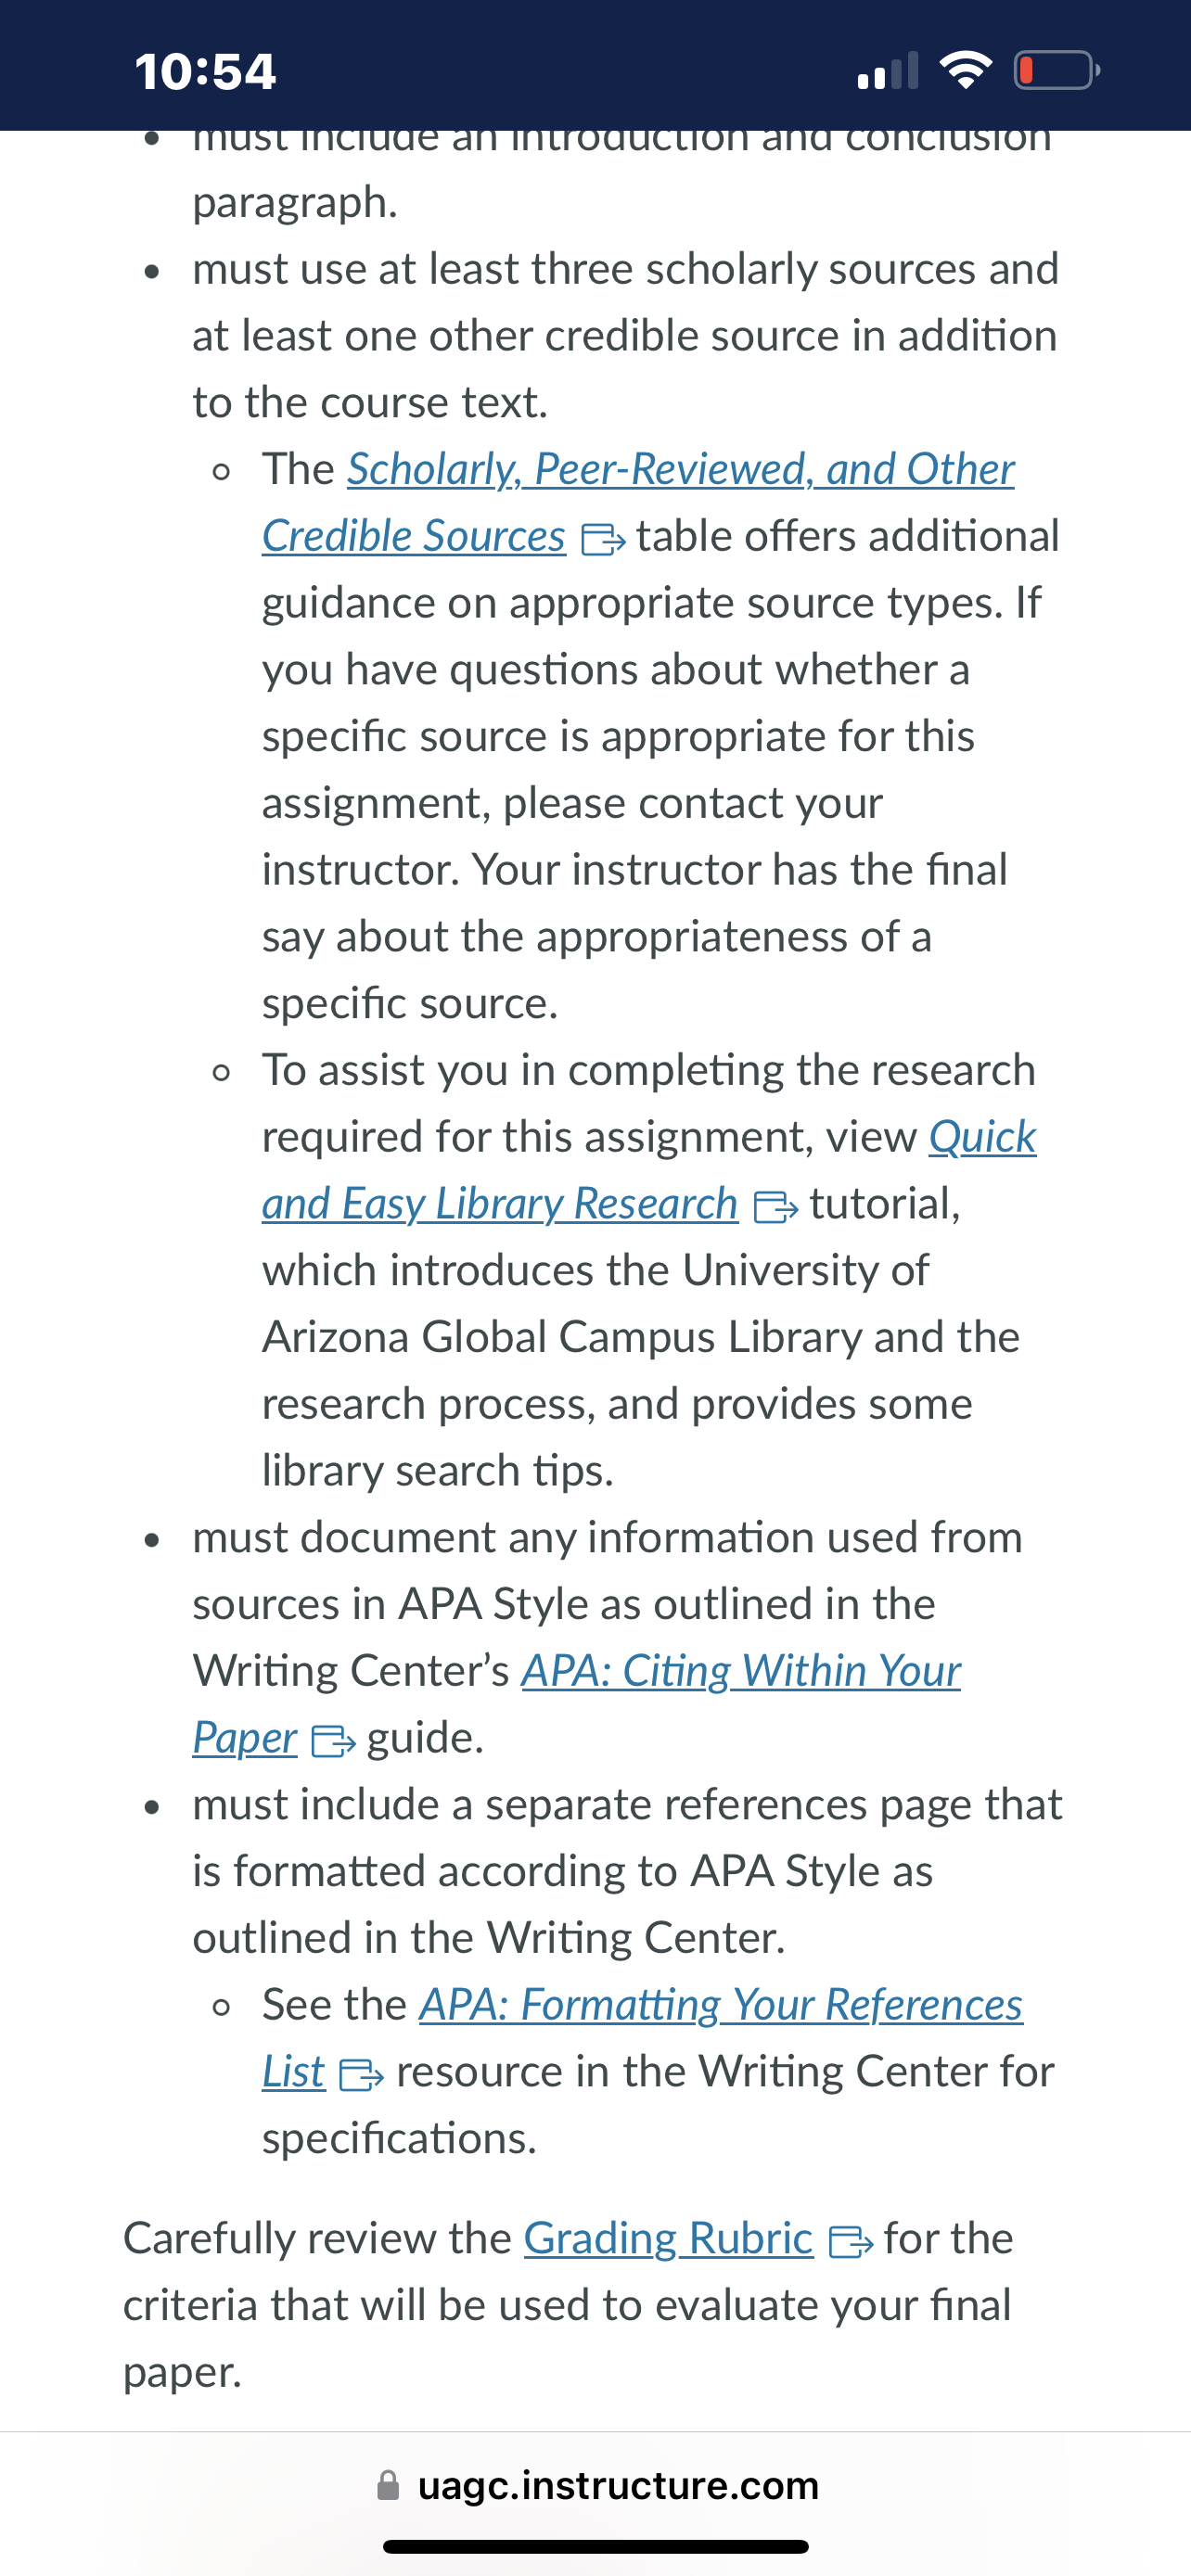The height and width of the screenshot is (2576, 1191).
Task: Click the Credible Sources link text
Action: (x=414, y=537)
